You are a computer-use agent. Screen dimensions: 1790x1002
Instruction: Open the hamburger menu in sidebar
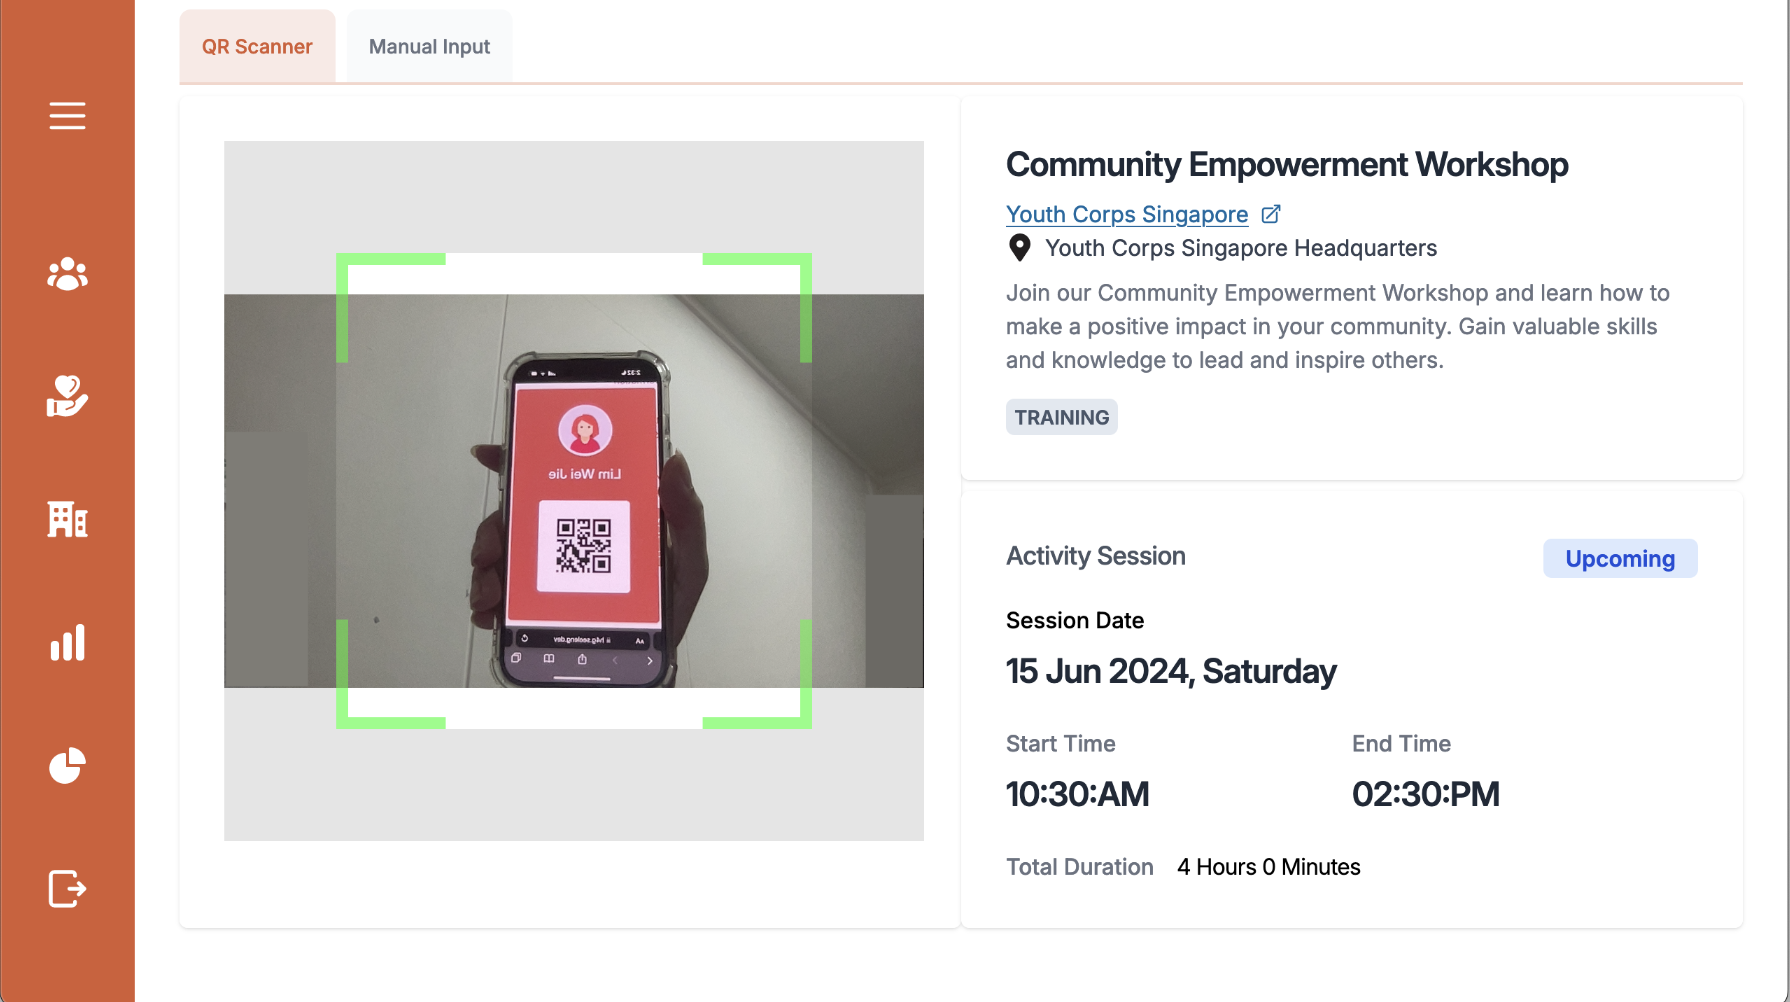(67, 116)
